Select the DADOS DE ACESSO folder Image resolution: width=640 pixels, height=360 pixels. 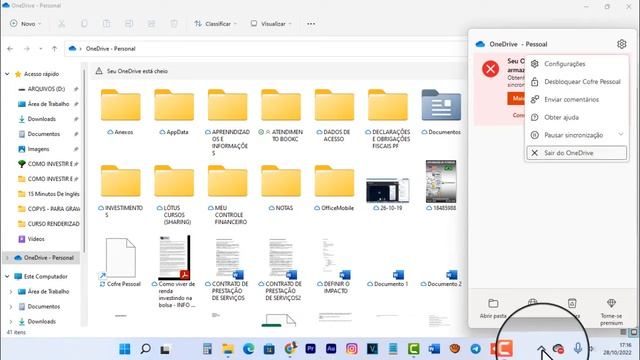334,116
